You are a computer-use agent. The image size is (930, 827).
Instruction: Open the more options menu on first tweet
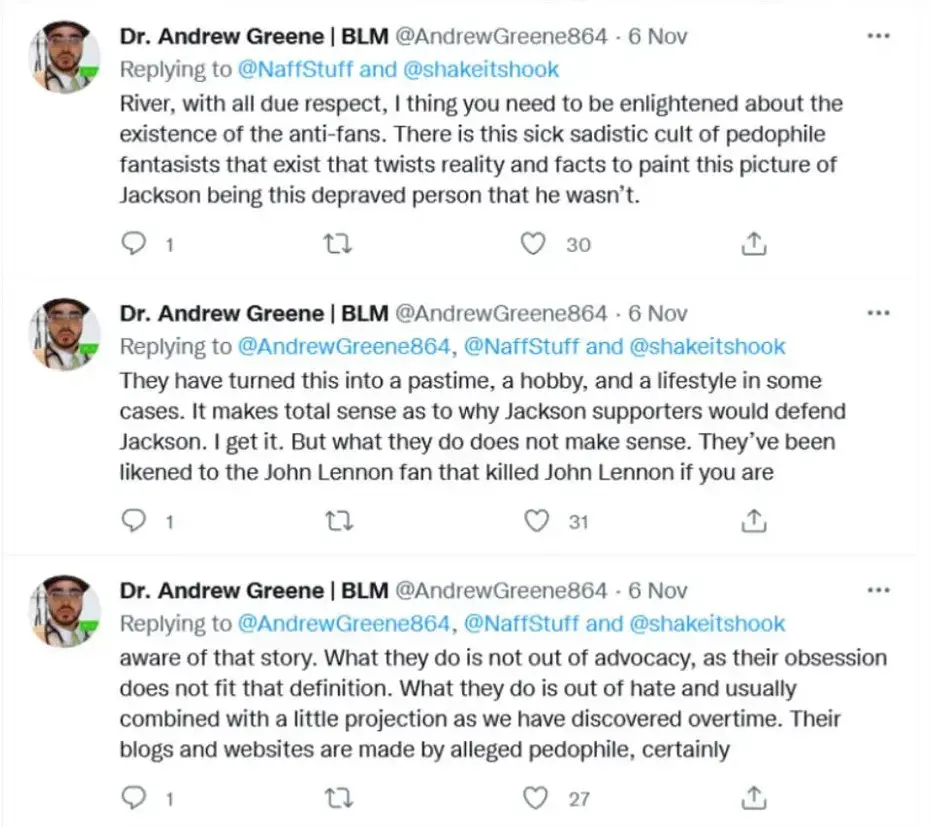click(x=877, y=37)
